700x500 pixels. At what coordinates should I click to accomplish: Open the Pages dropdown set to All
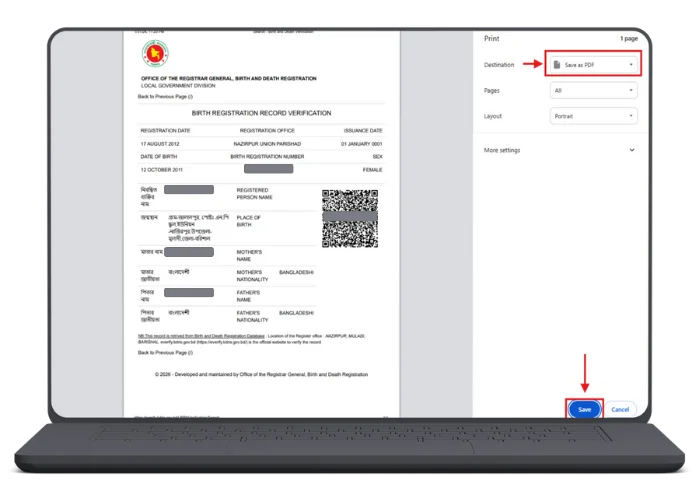coord(592,90)
